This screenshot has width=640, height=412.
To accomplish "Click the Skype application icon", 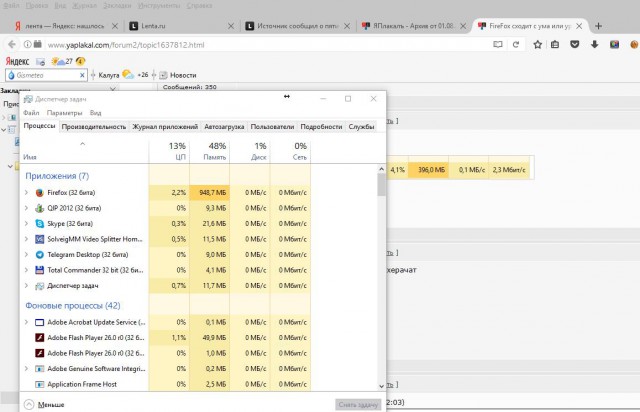I will (39, 224).
